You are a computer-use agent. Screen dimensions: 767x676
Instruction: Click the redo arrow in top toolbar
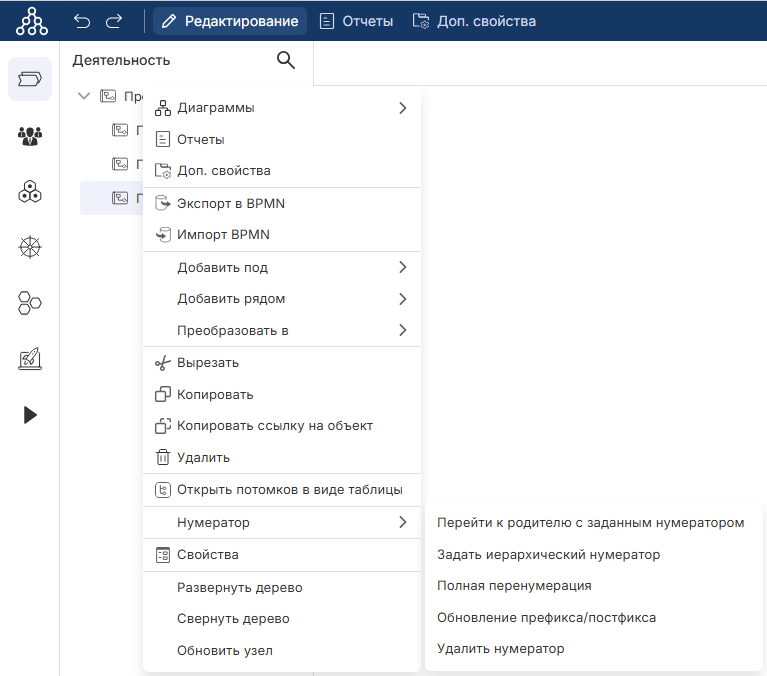pos(114,21)
